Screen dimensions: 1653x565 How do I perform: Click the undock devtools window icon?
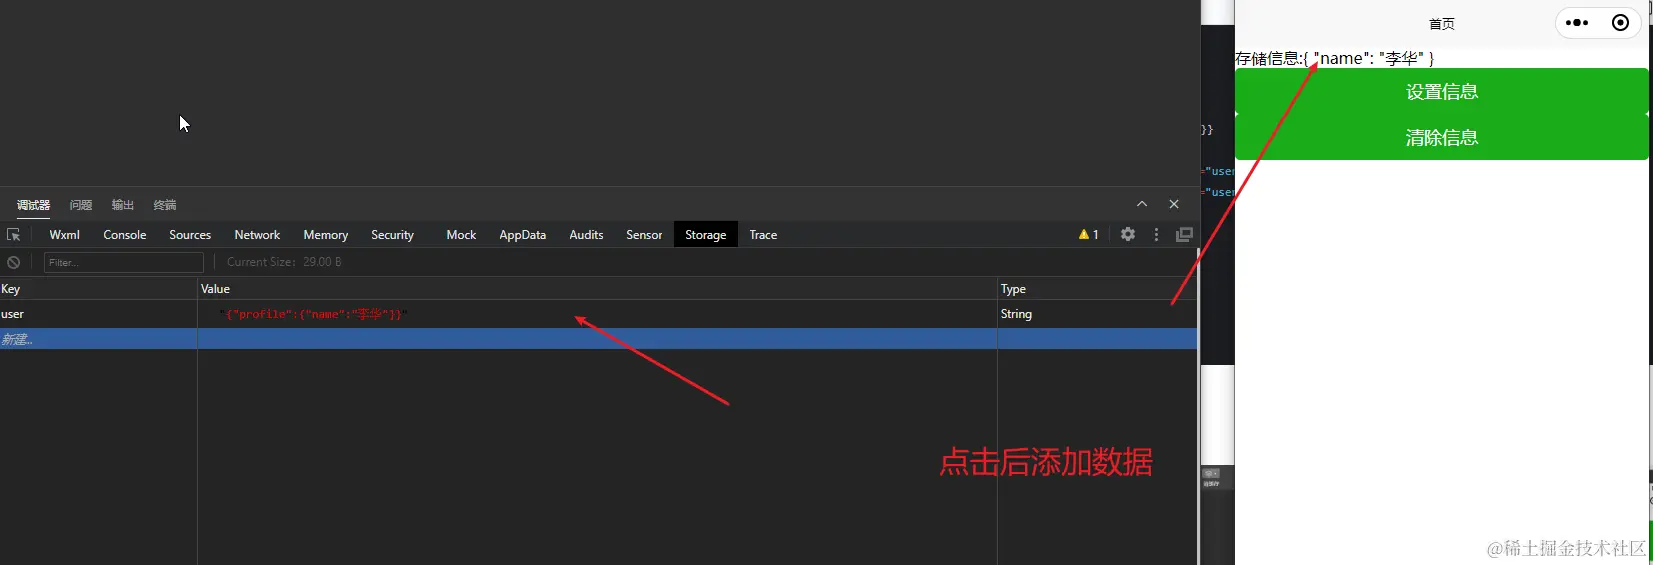pos(1185,234)
